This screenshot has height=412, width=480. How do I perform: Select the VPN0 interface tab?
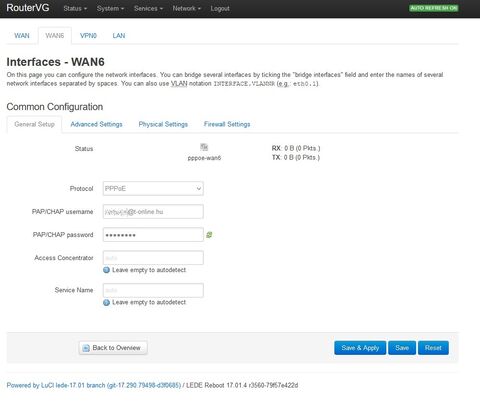88,36
